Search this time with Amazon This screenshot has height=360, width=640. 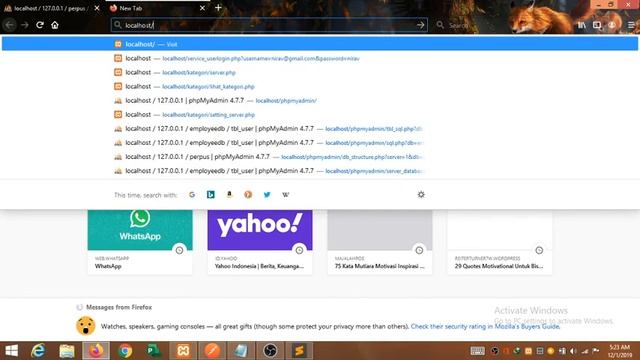coord(229,195)
